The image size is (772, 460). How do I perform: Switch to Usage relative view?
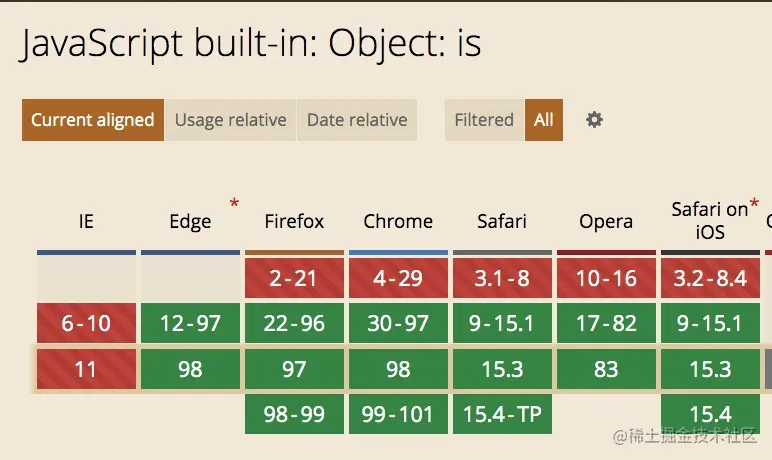coord(230,120)
